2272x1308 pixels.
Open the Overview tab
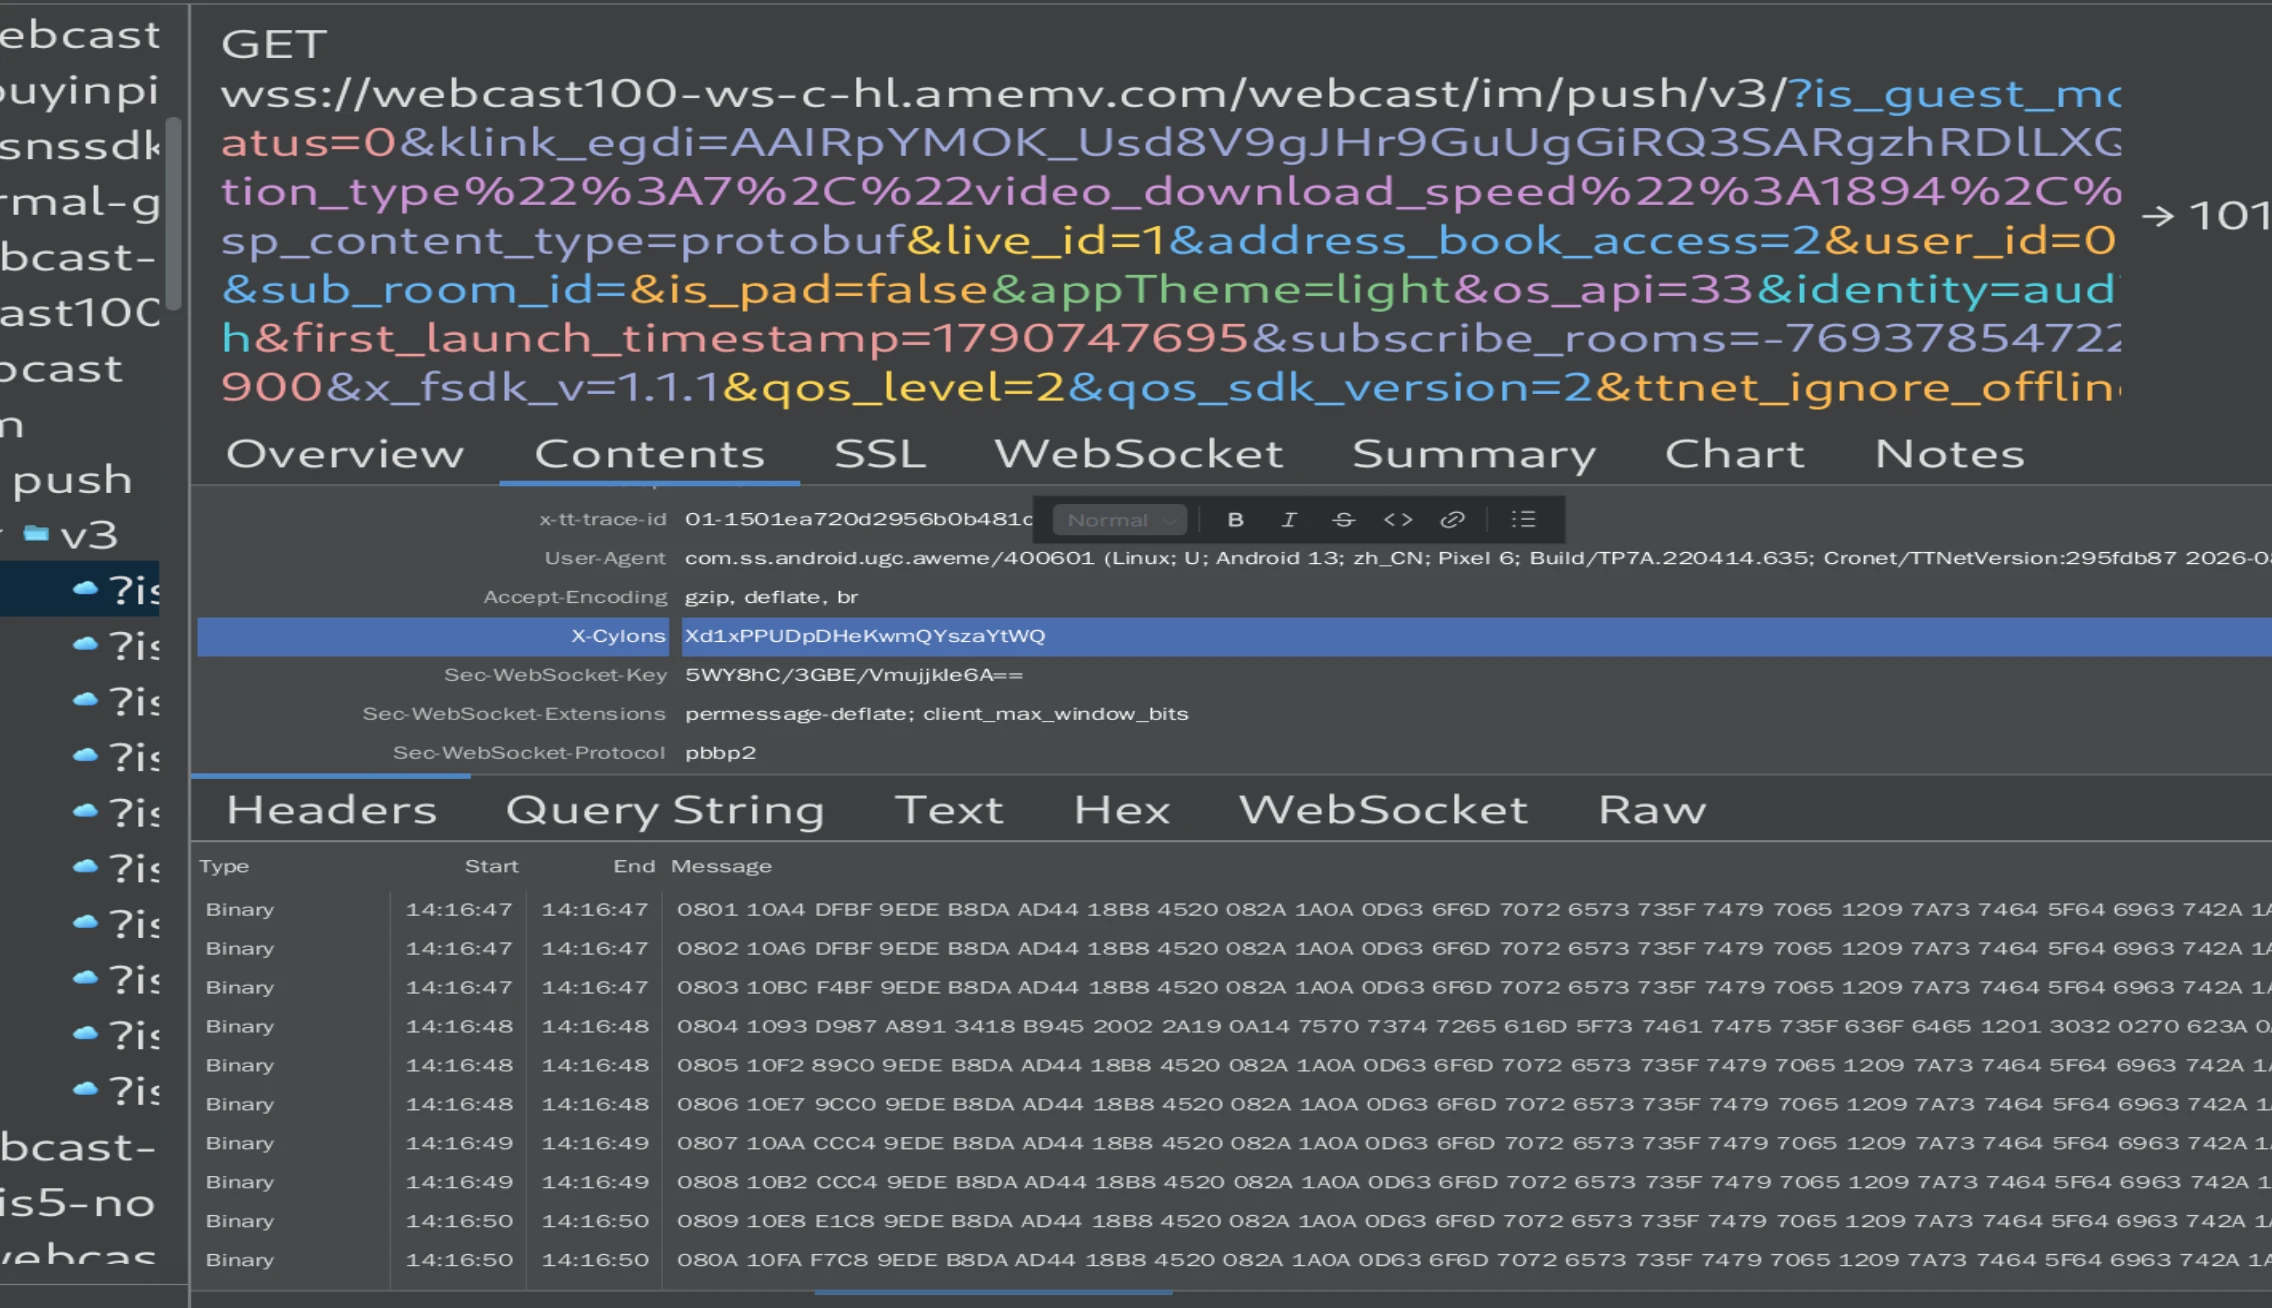(x=345, y=454)
